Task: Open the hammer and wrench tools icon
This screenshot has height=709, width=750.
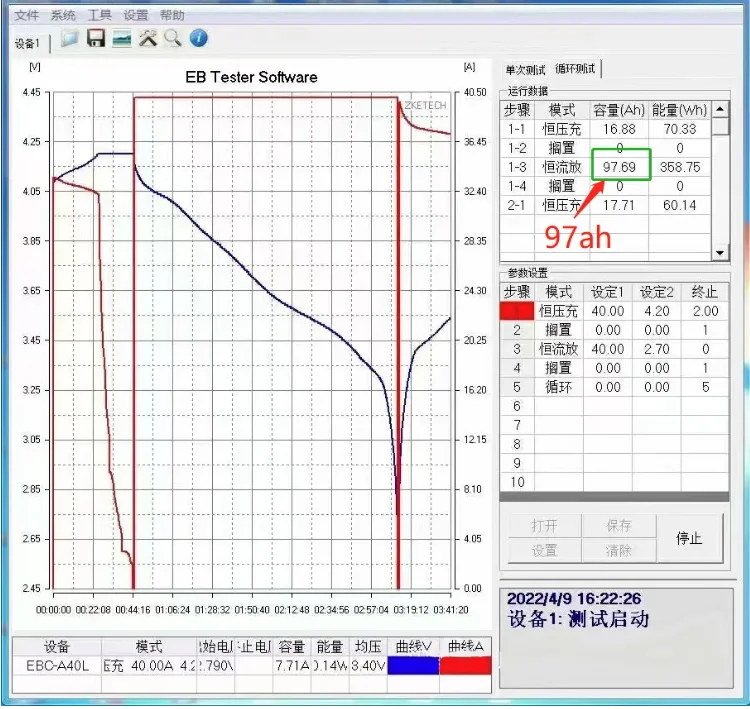Action: (x=148, y=39)
